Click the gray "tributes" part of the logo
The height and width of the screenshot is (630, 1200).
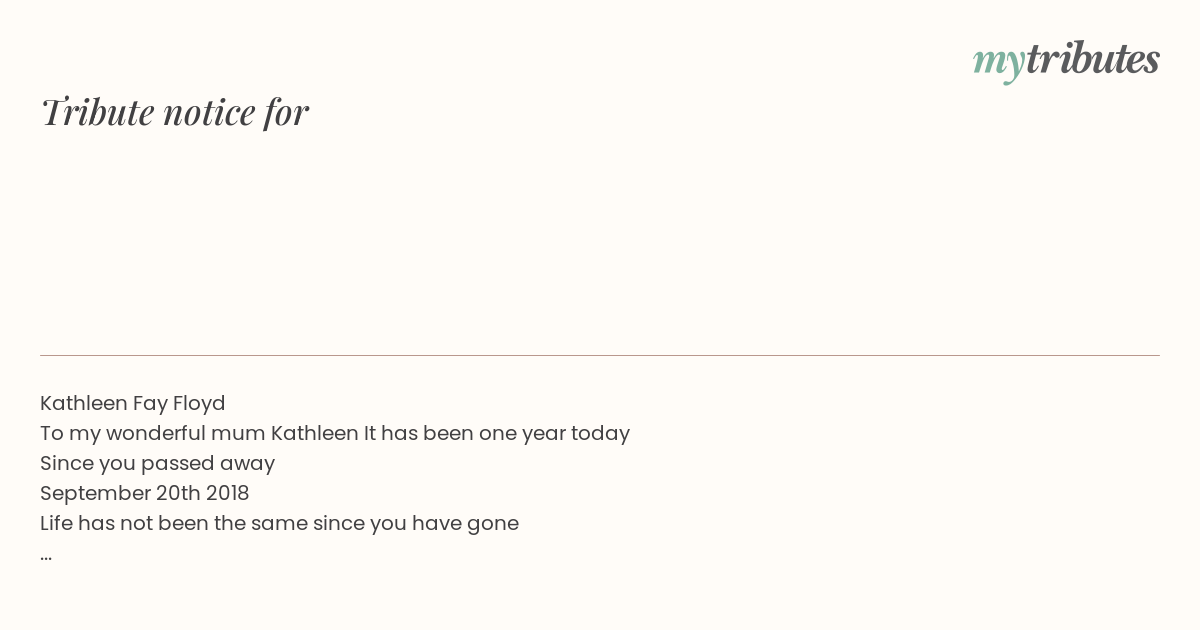[x=1092, y=58]
